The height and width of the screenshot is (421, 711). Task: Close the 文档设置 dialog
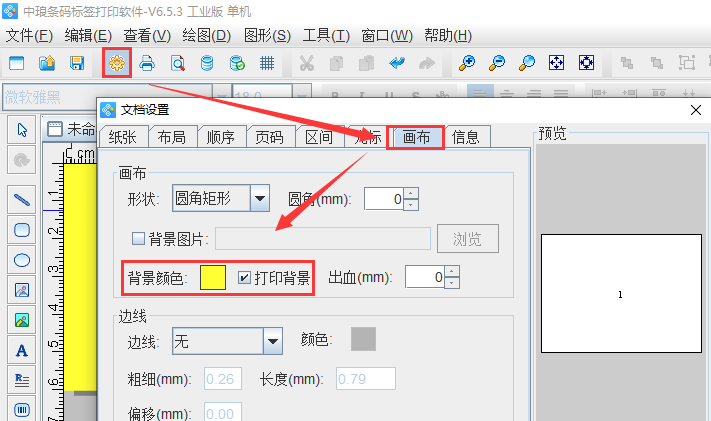pos(696,110)
